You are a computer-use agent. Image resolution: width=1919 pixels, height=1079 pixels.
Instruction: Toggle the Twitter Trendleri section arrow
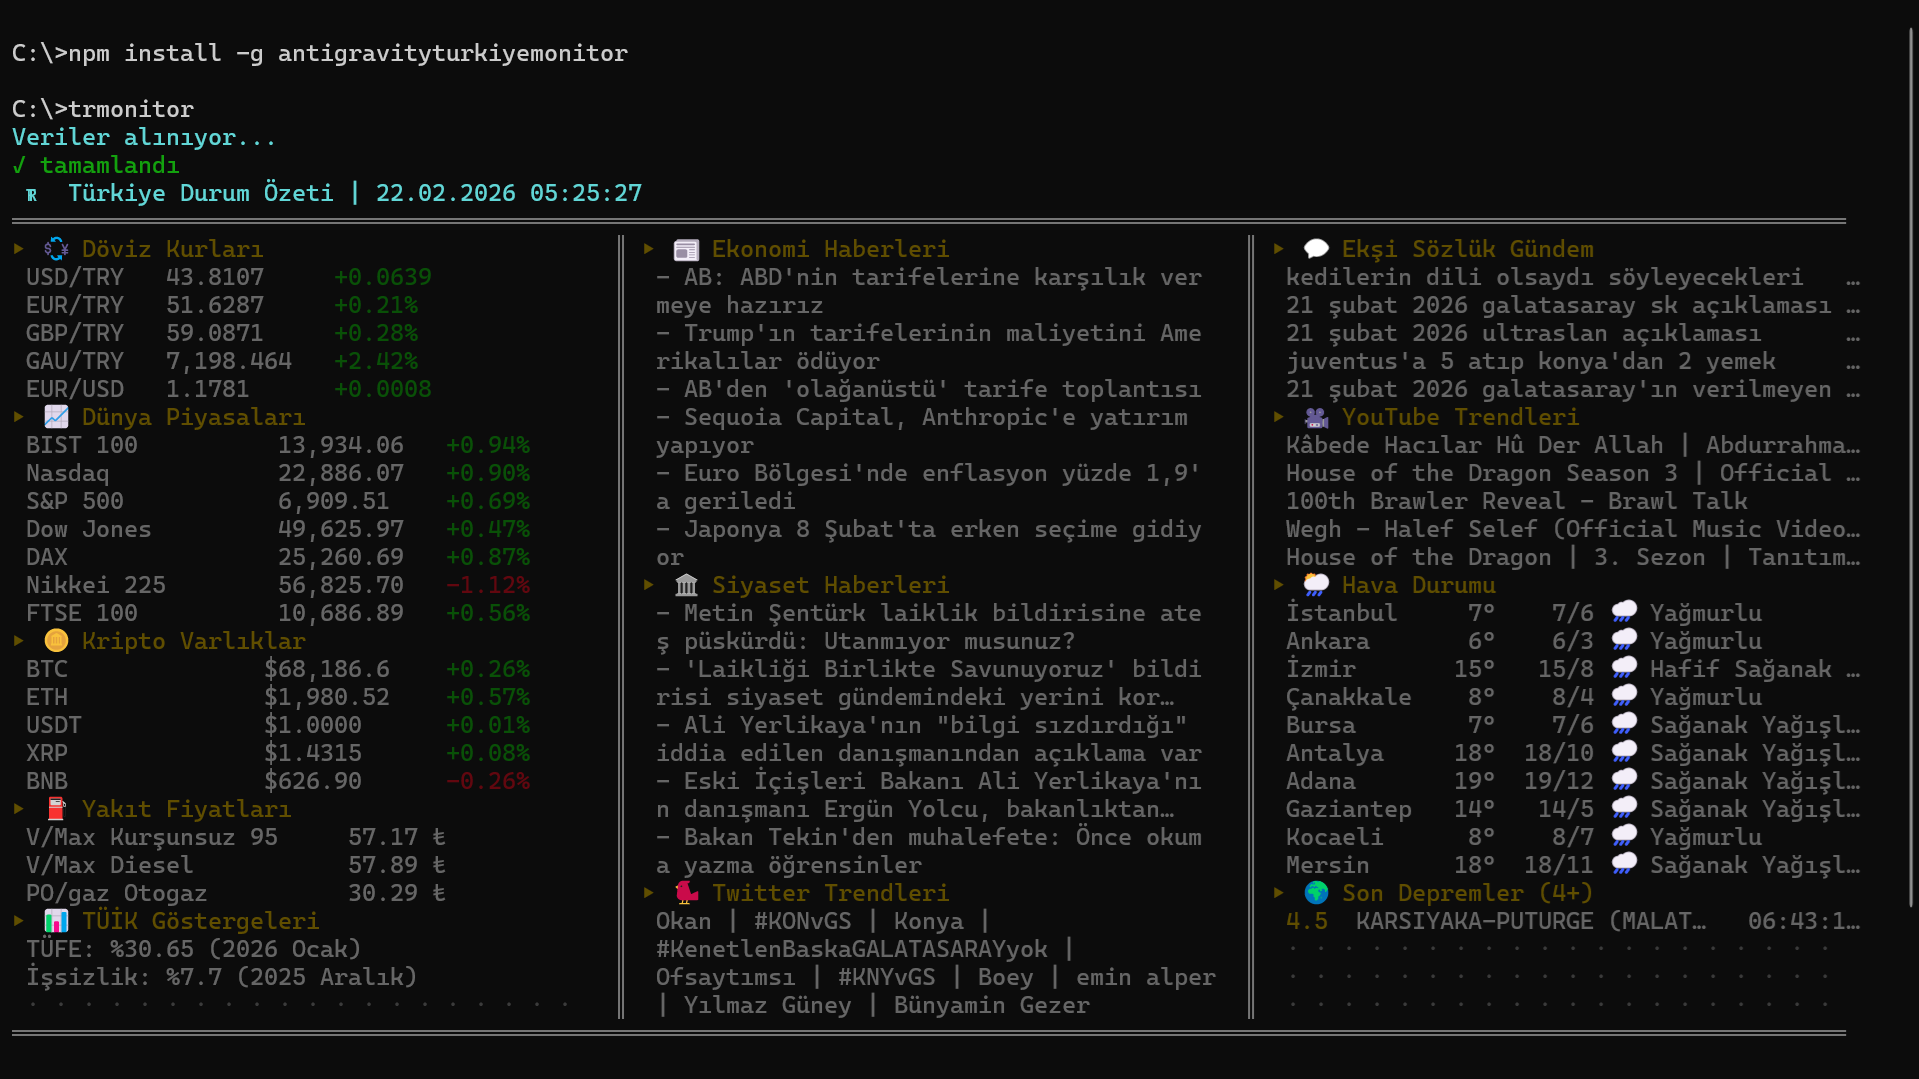point(649,892)
